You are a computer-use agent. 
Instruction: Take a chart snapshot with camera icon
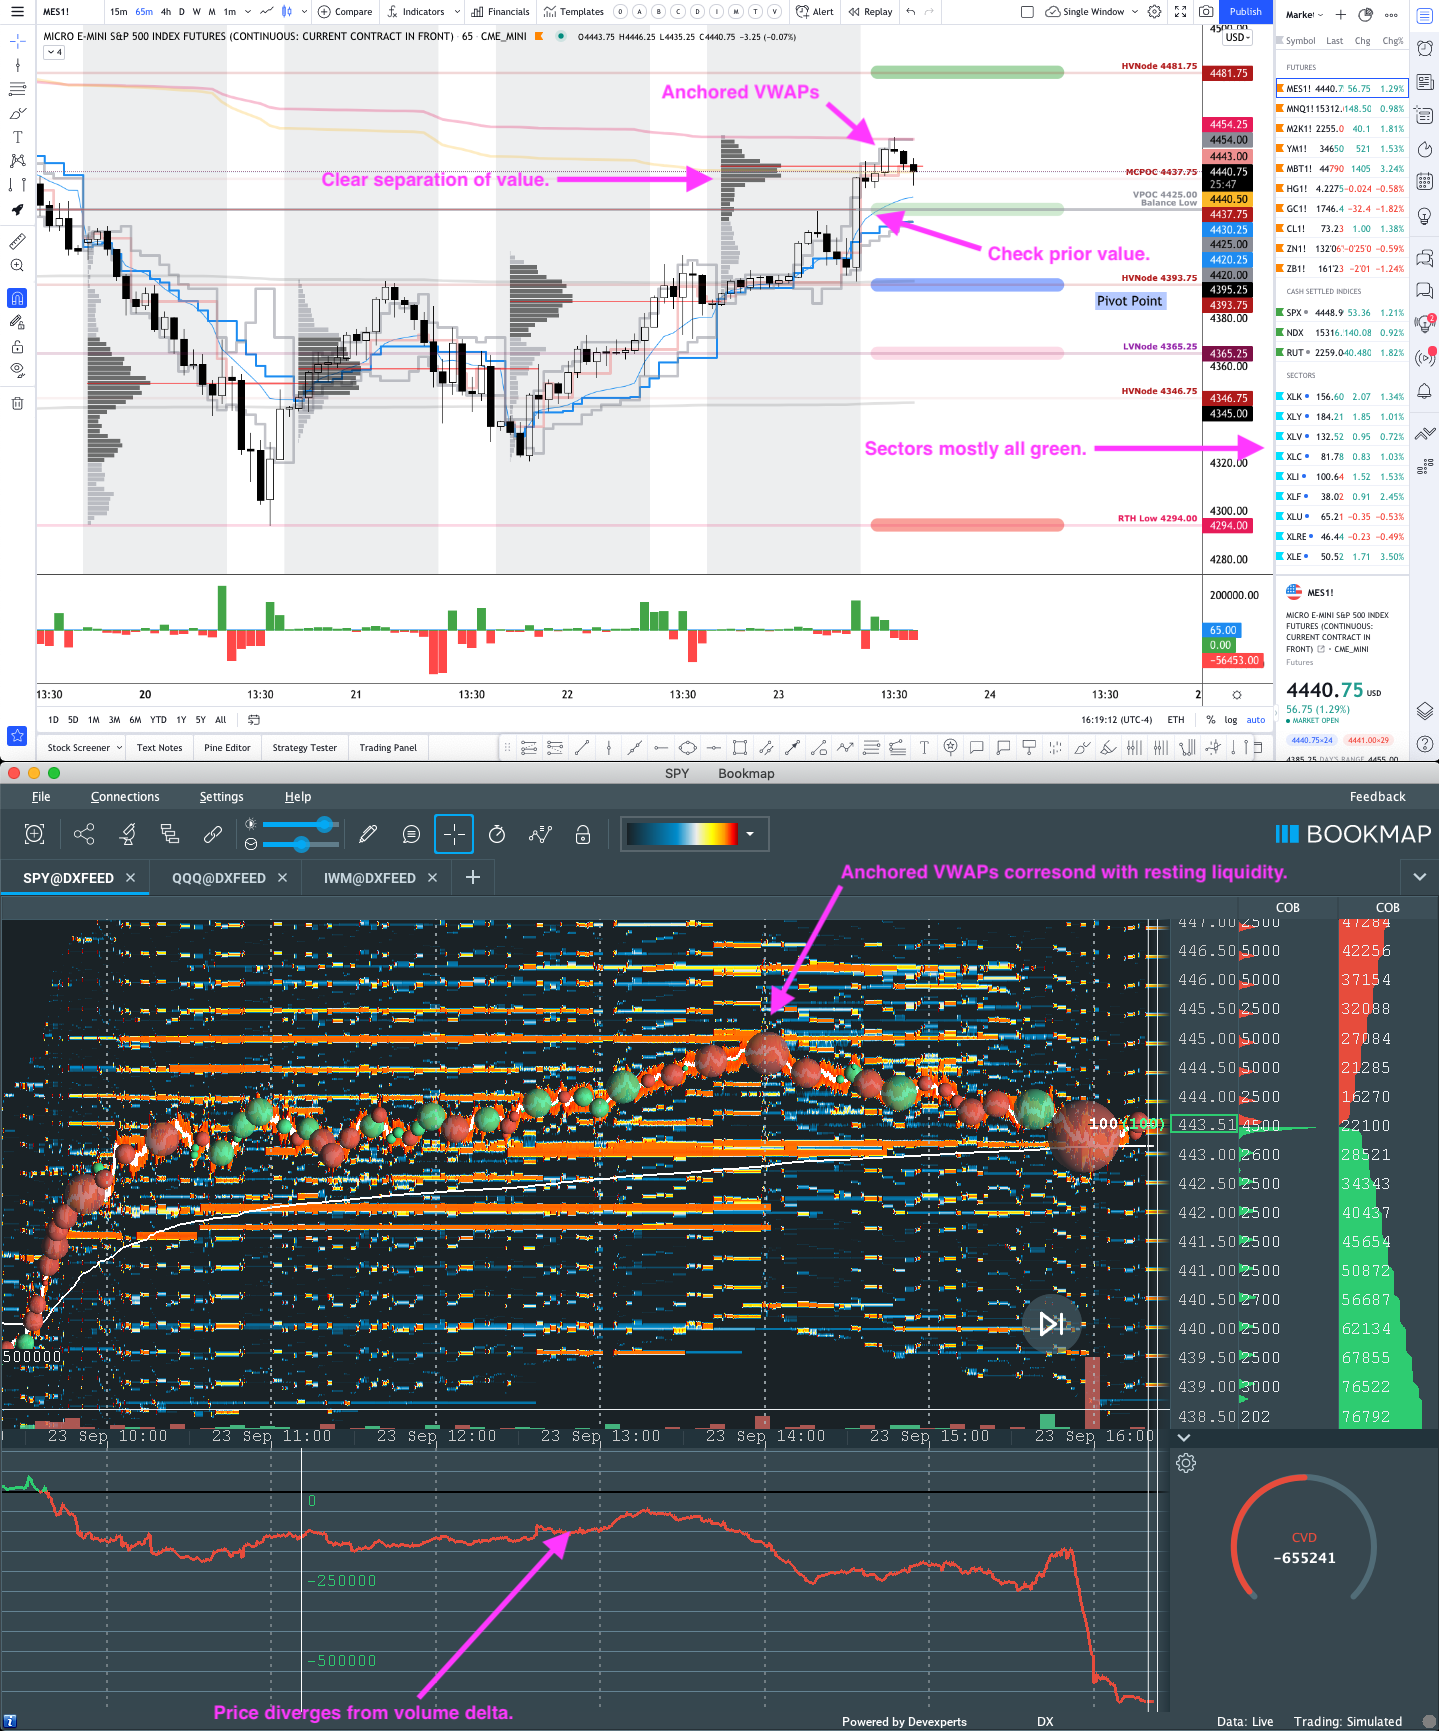(x=1206, y=12)
